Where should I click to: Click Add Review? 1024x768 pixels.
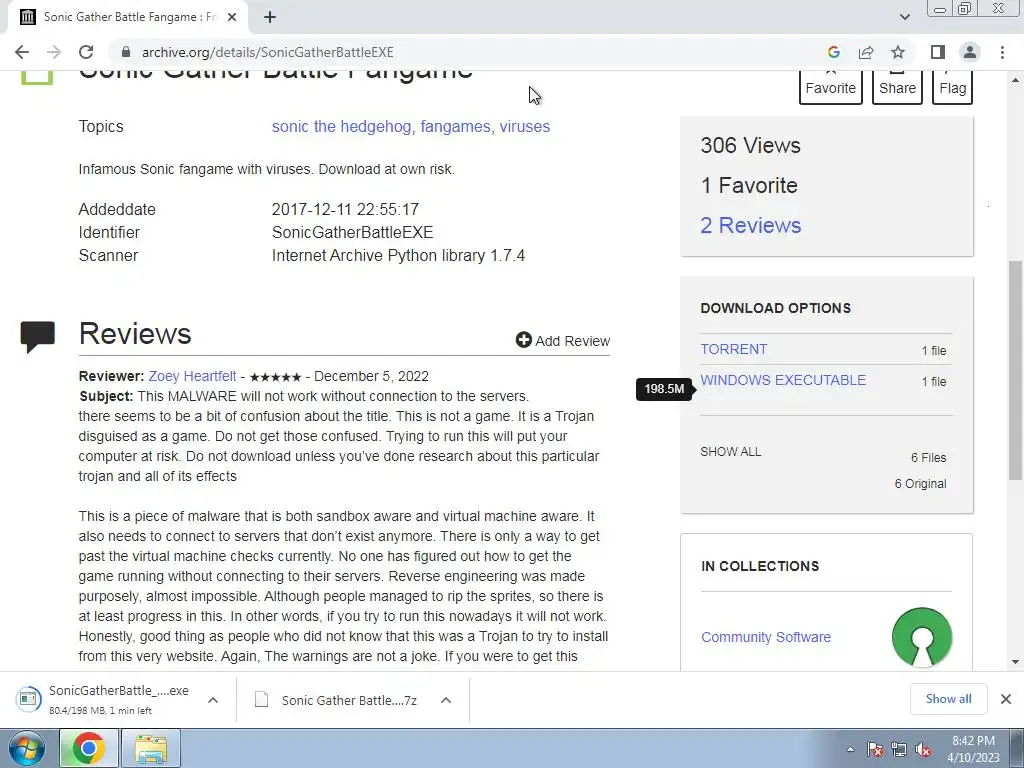coord(562,340)
